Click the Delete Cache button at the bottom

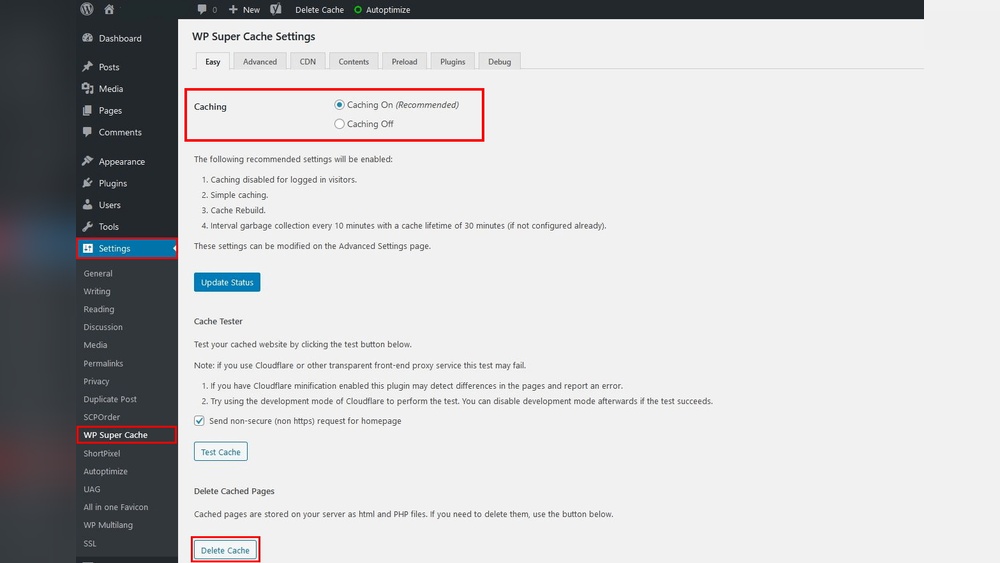pyautogui.click(x=225, y=550)
